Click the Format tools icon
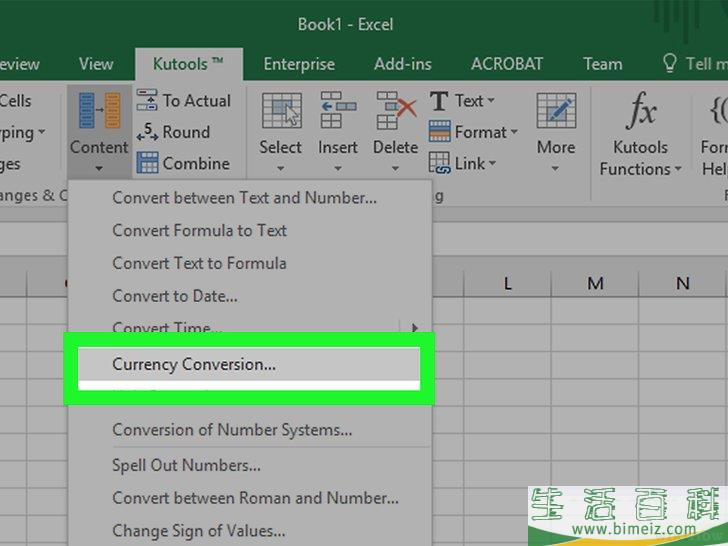The height and width of the screenshot is (546, 728). [x=439, y=131]
